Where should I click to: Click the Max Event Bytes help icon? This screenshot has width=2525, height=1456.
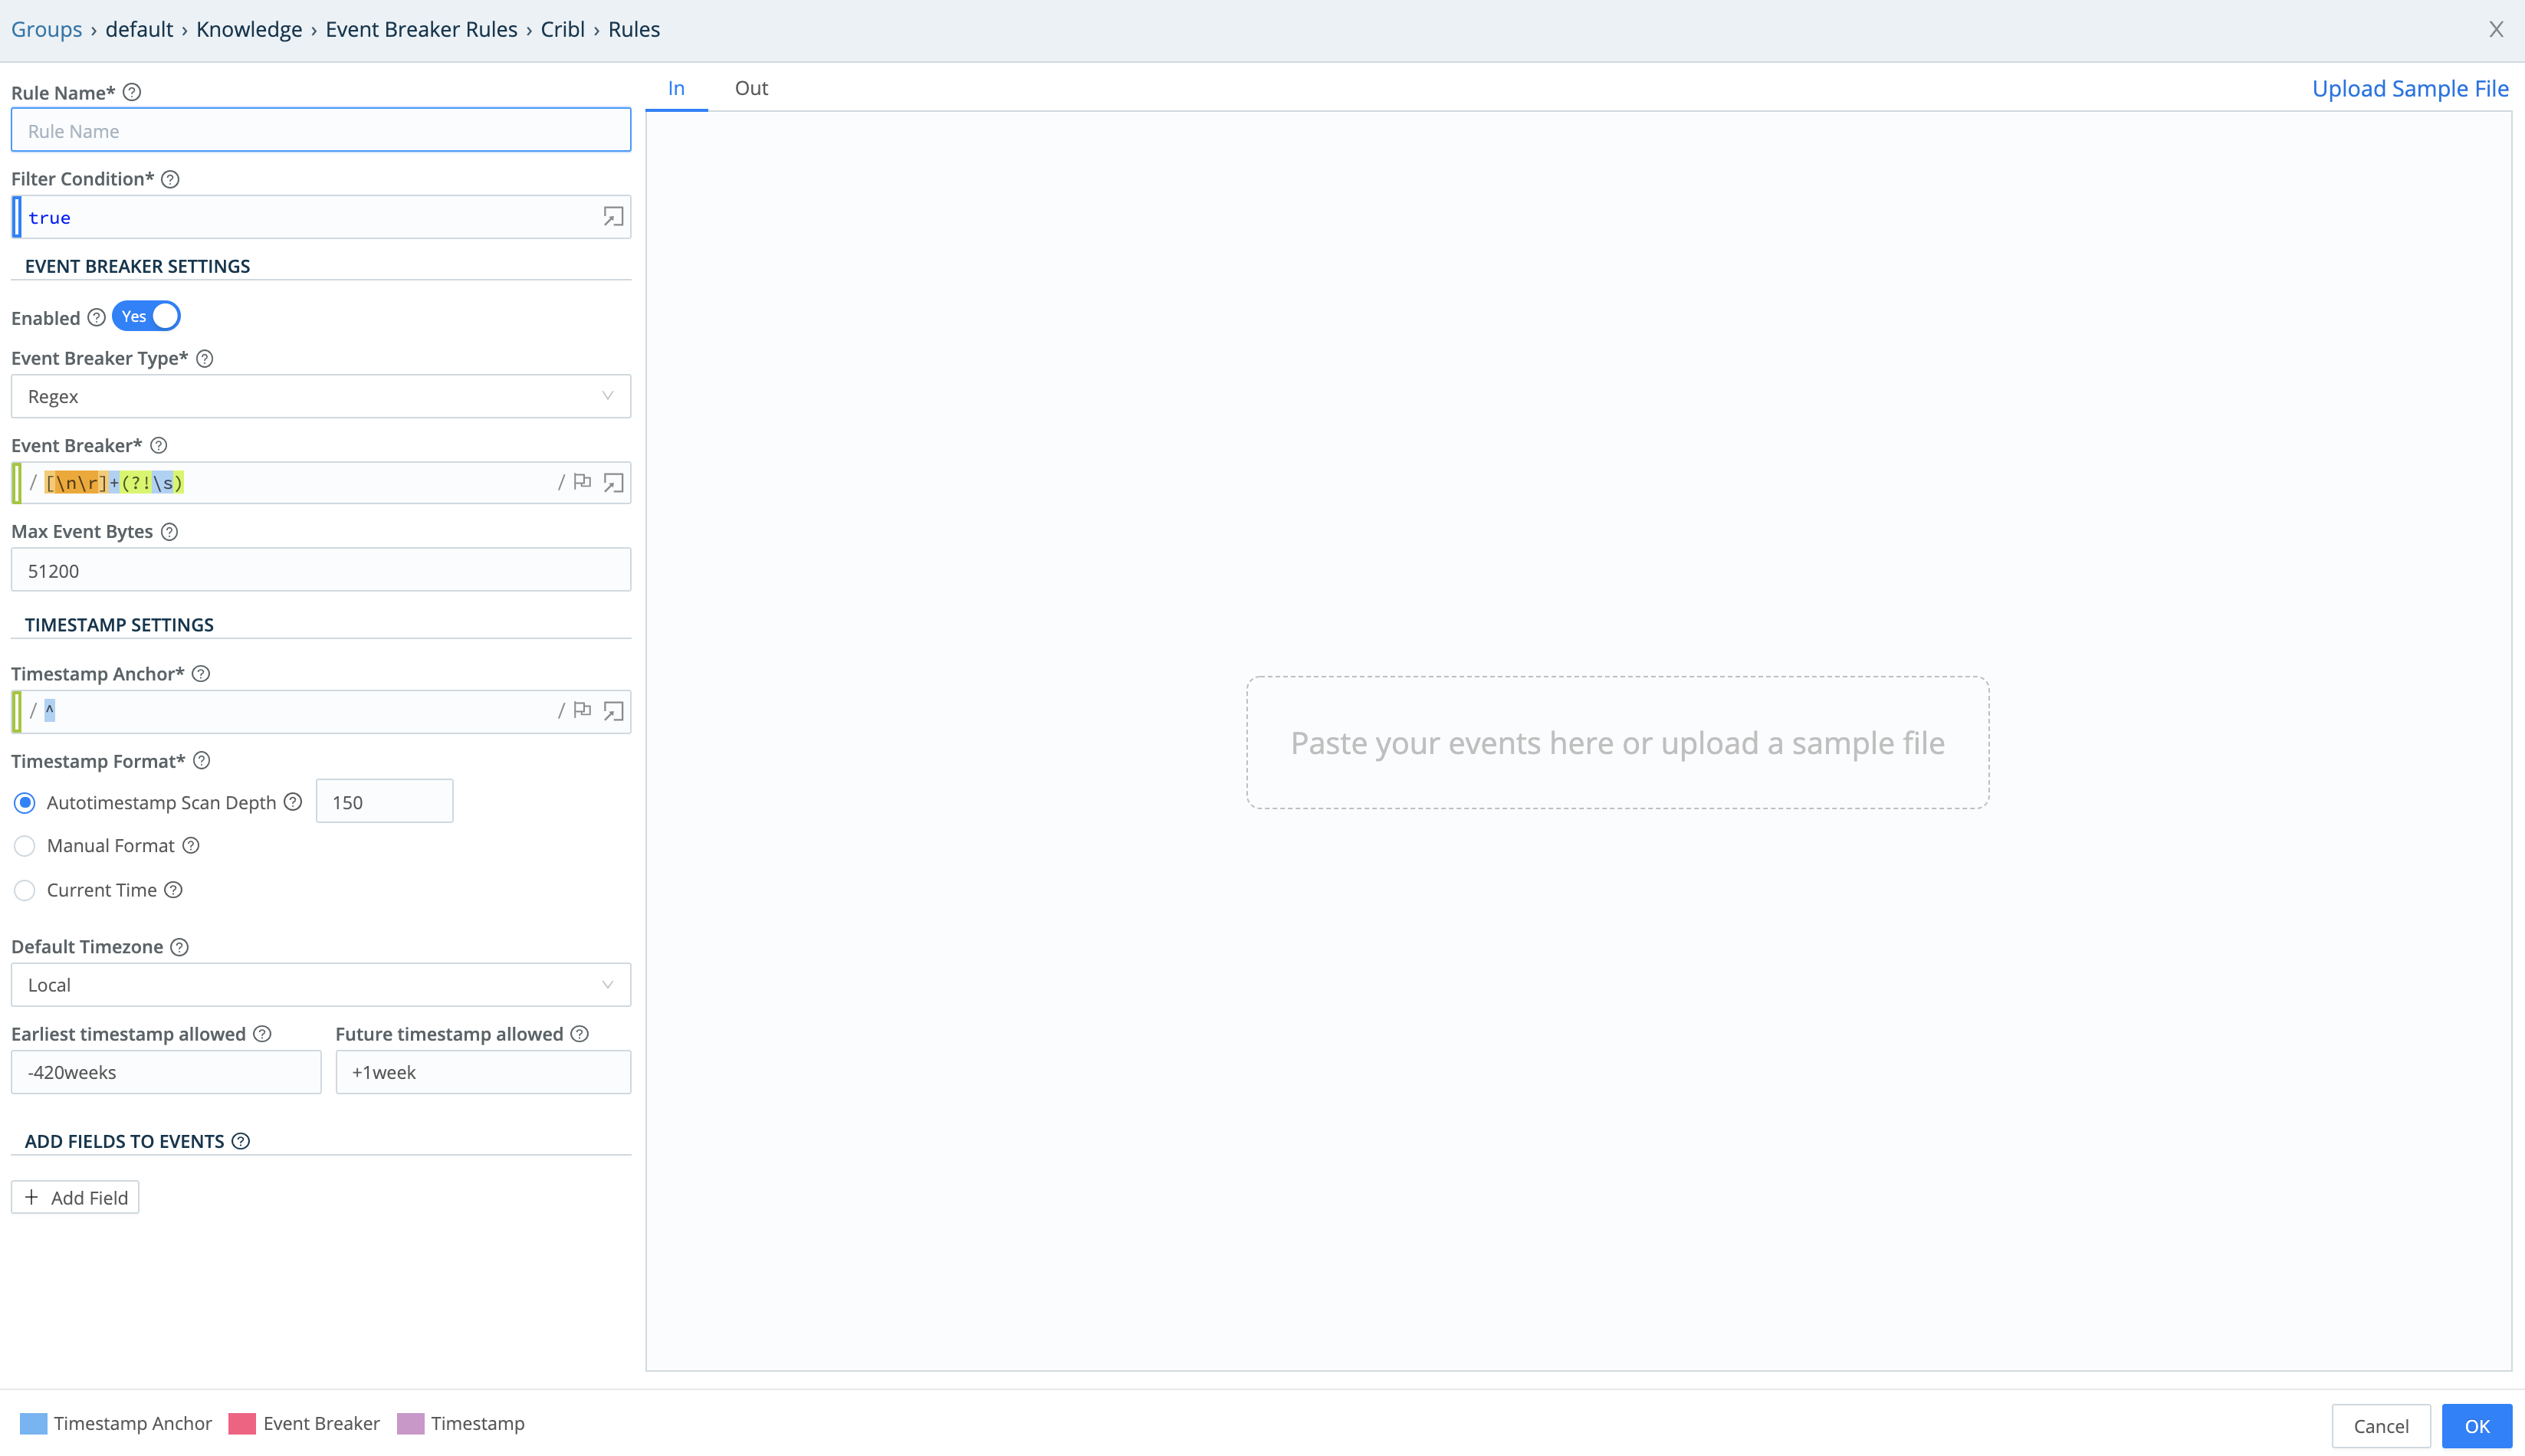[170, 531]
